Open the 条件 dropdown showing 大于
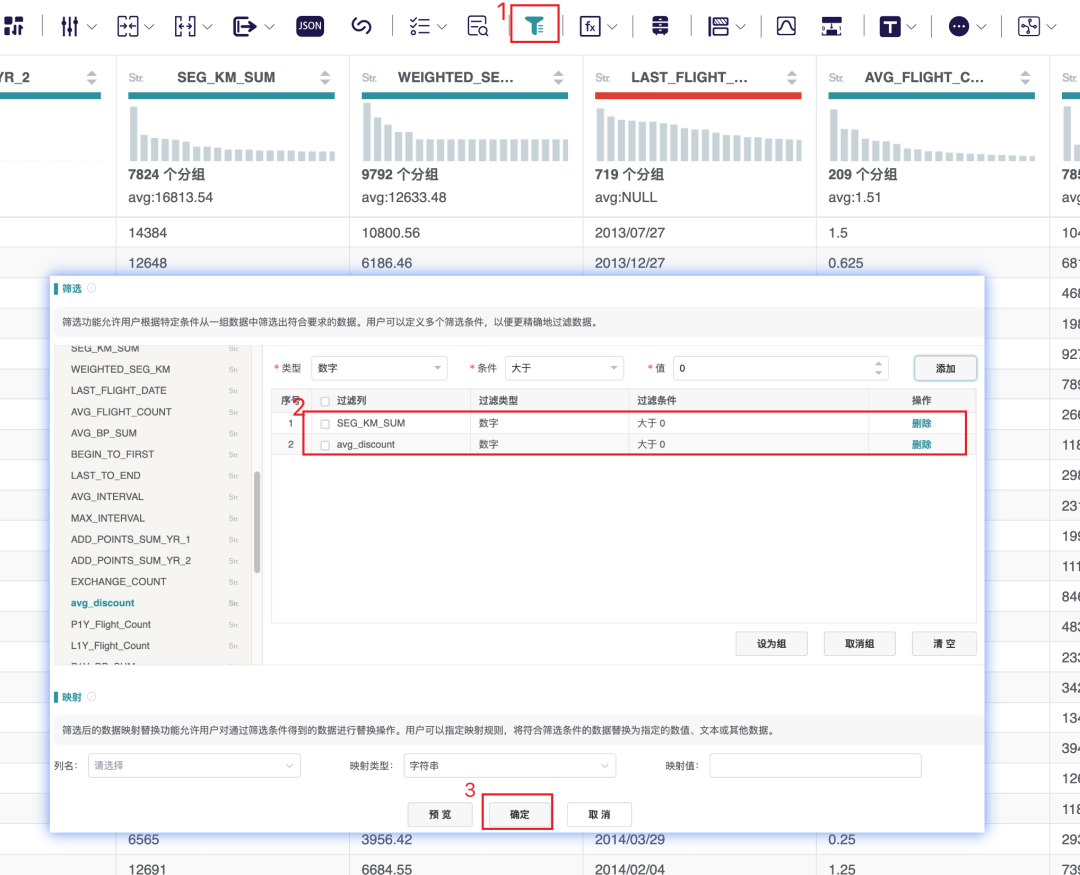This screenshot has height=875, width=1080. pyautogui.click(x=564, y=368)
